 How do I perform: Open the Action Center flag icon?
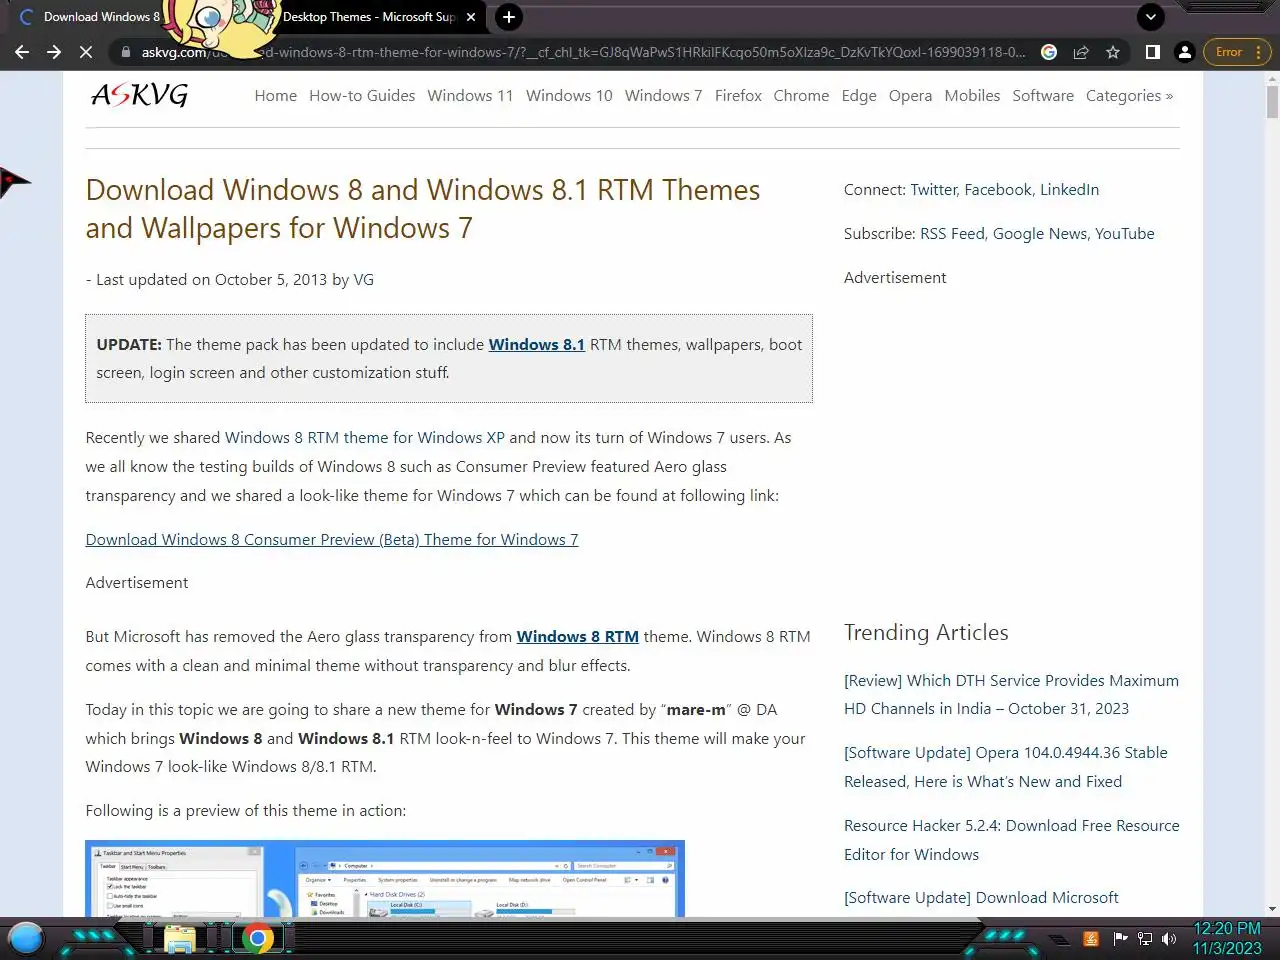1120,939
